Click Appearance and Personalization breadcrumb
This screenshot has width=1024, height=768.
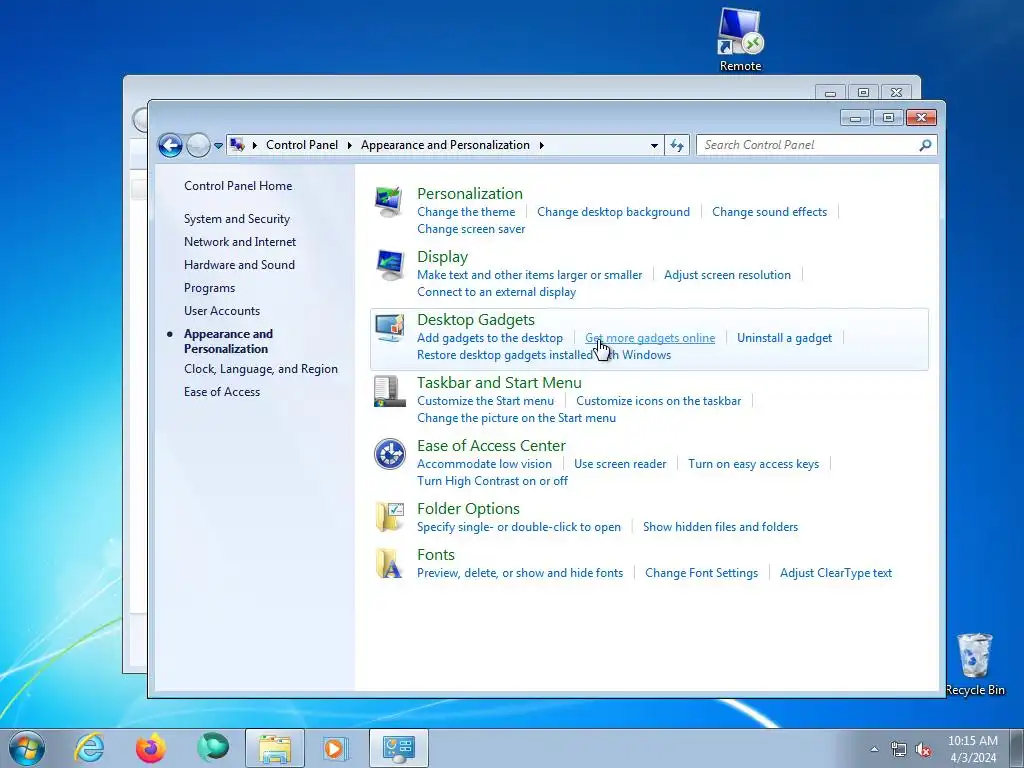pos(445,145)
